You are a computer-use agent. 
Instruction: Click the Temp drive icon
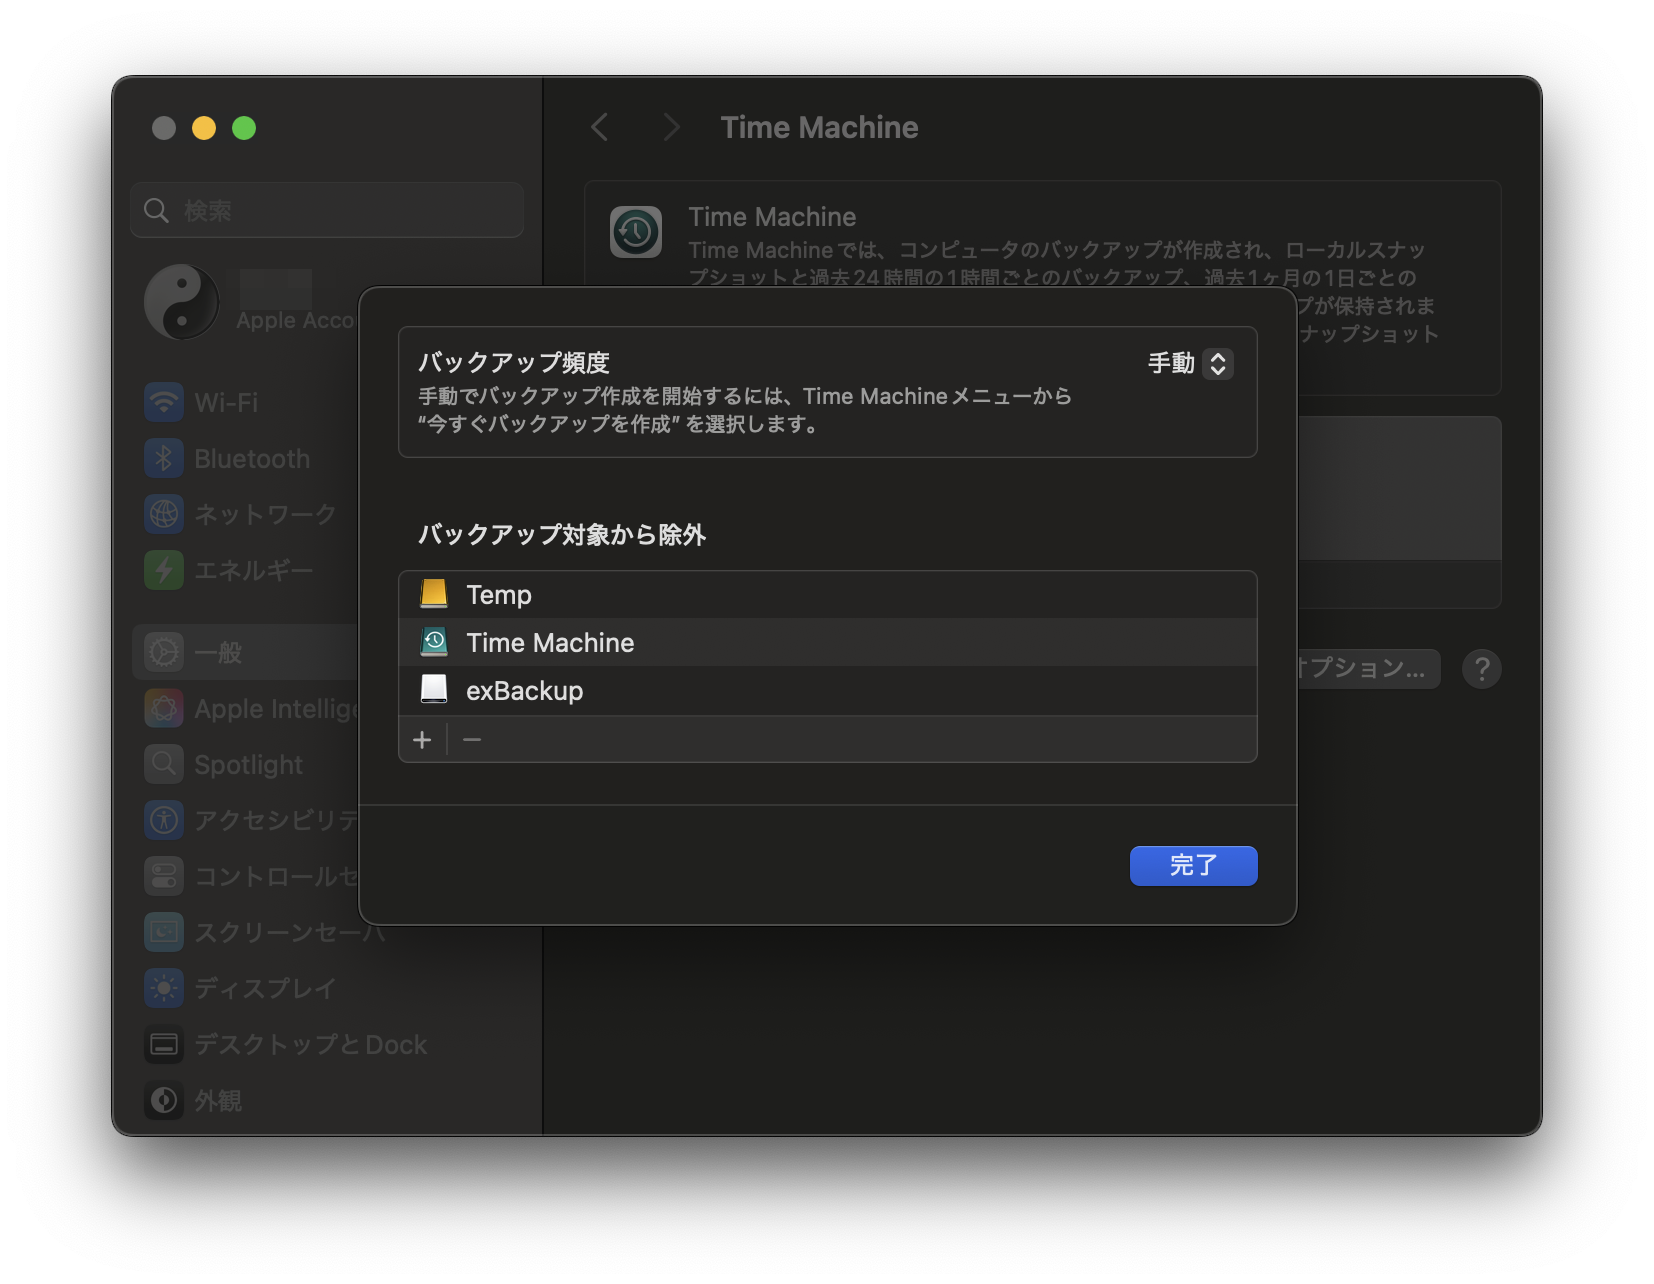(434, 594)
